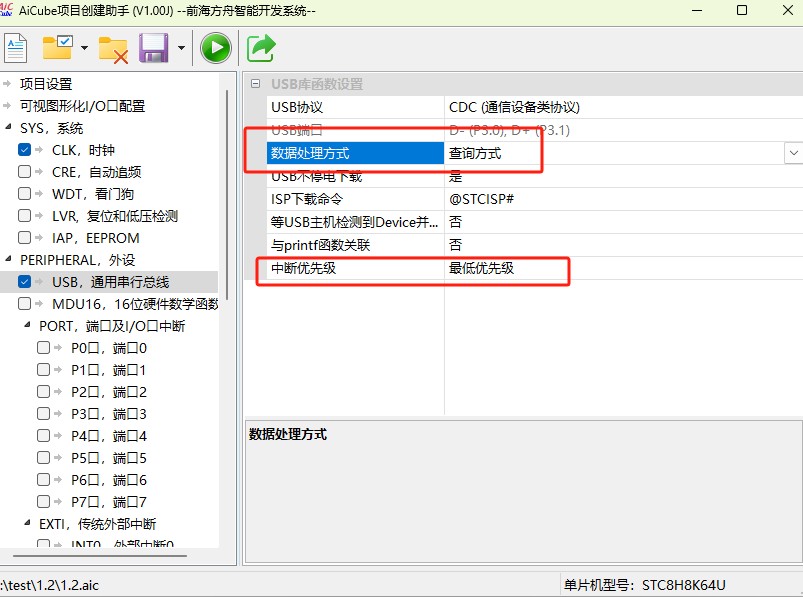Open 可视图形化I/O口配置 tree item

(x=82, y=106)
